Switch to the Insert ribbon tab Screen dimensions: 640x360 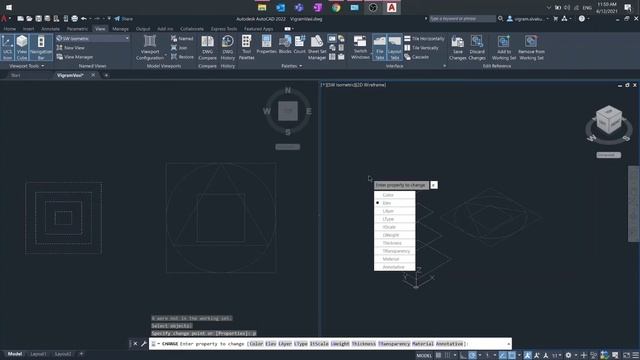point(29,29)
